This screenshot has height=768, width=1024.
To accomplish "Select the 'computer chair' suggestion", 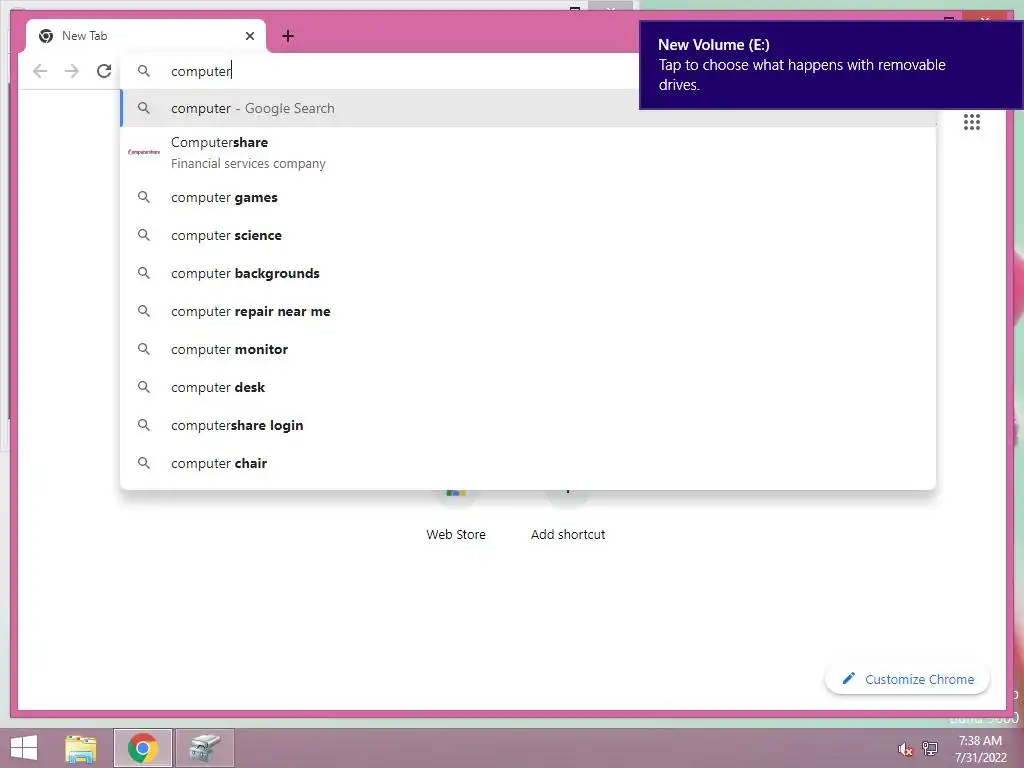I will [528, 463].
